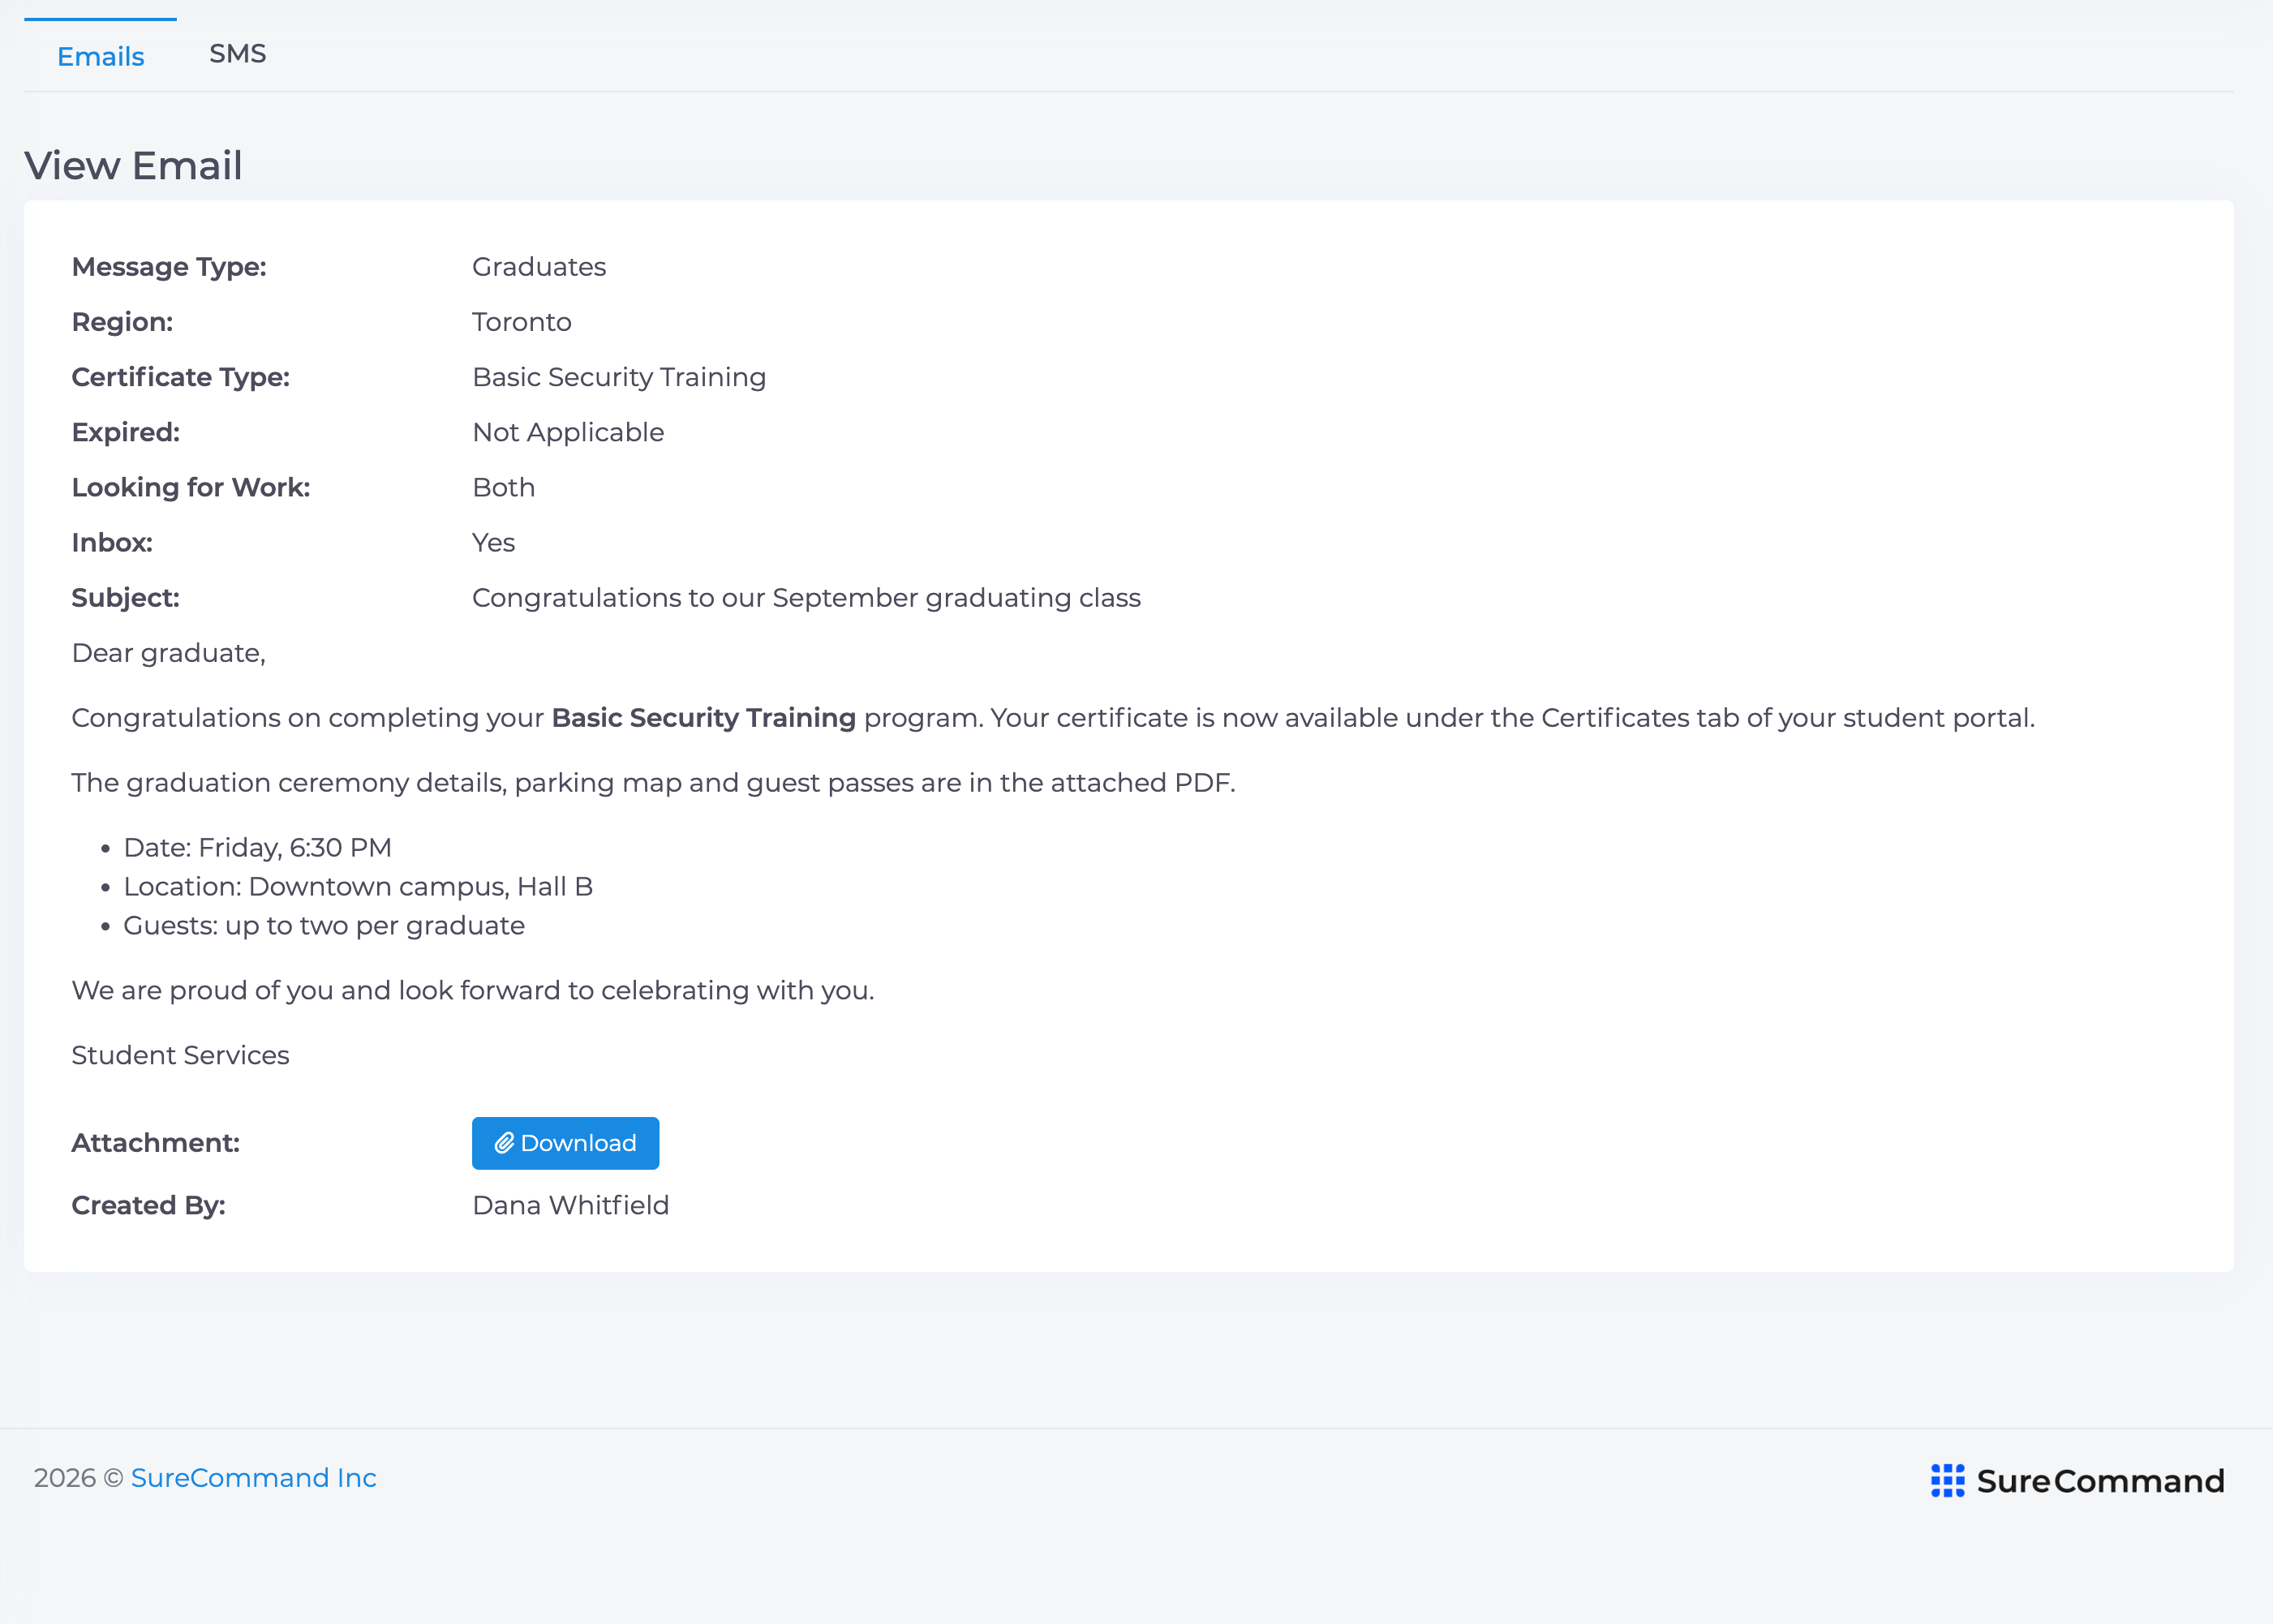Open the SMS tab
2273x1624 pixels.
(237, 54)
